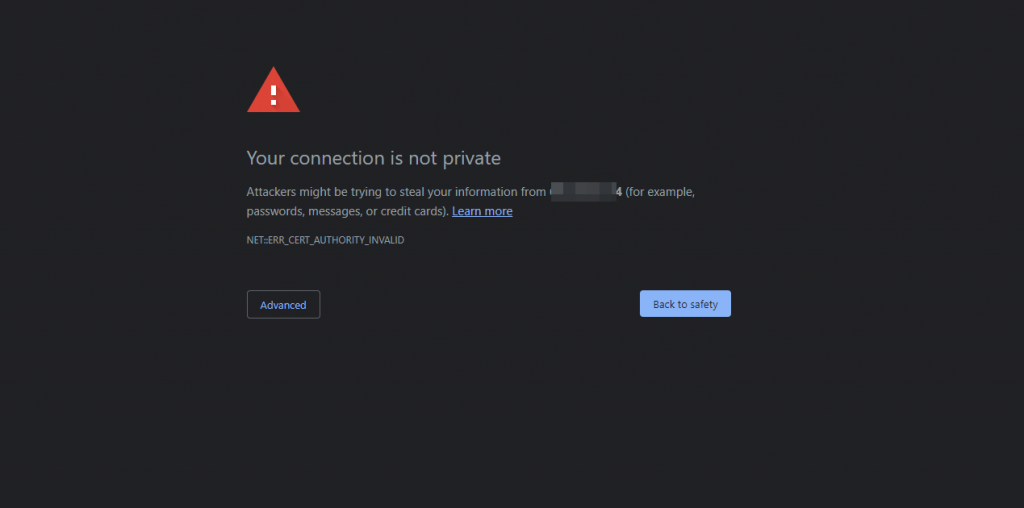Click "trying to steal" in the warning sentence

tap(387, 192)
